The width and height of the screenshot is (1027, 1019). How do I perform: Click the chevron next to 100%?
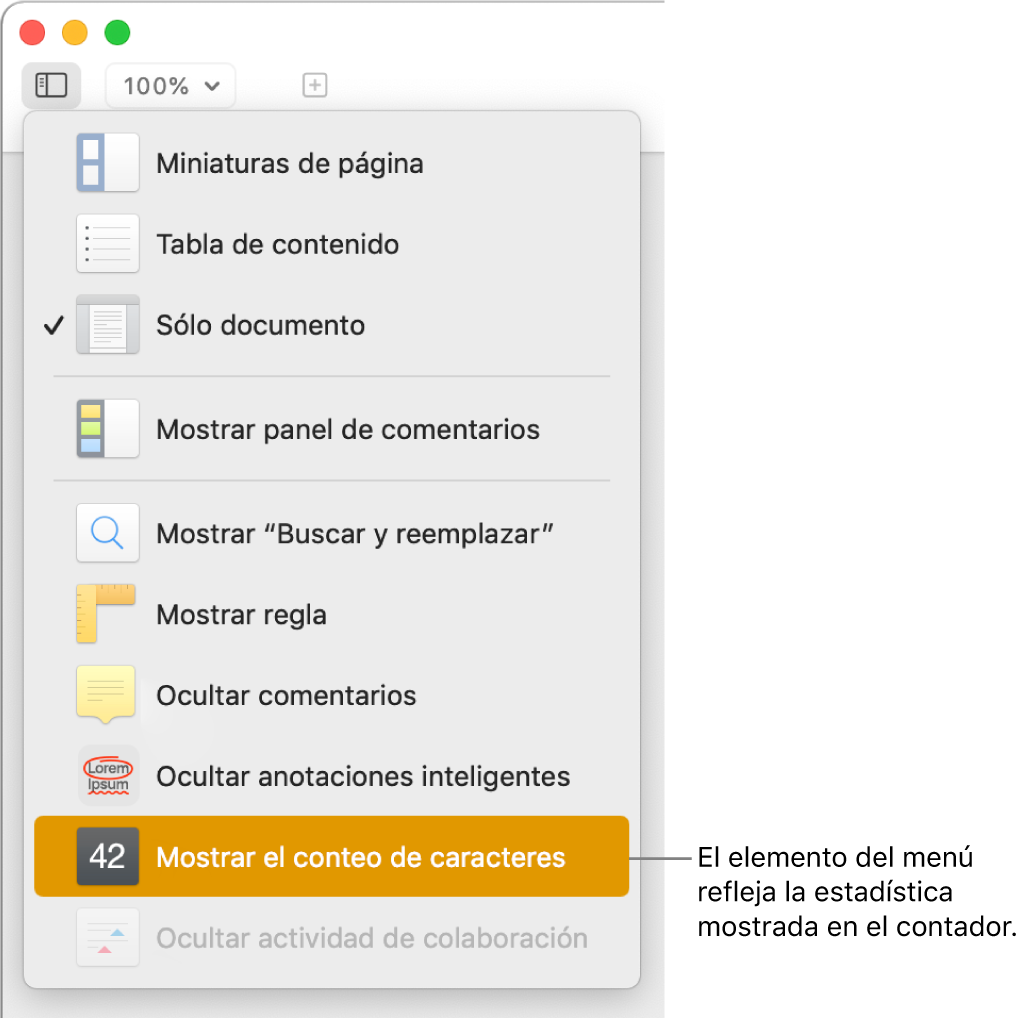[212, 86]
